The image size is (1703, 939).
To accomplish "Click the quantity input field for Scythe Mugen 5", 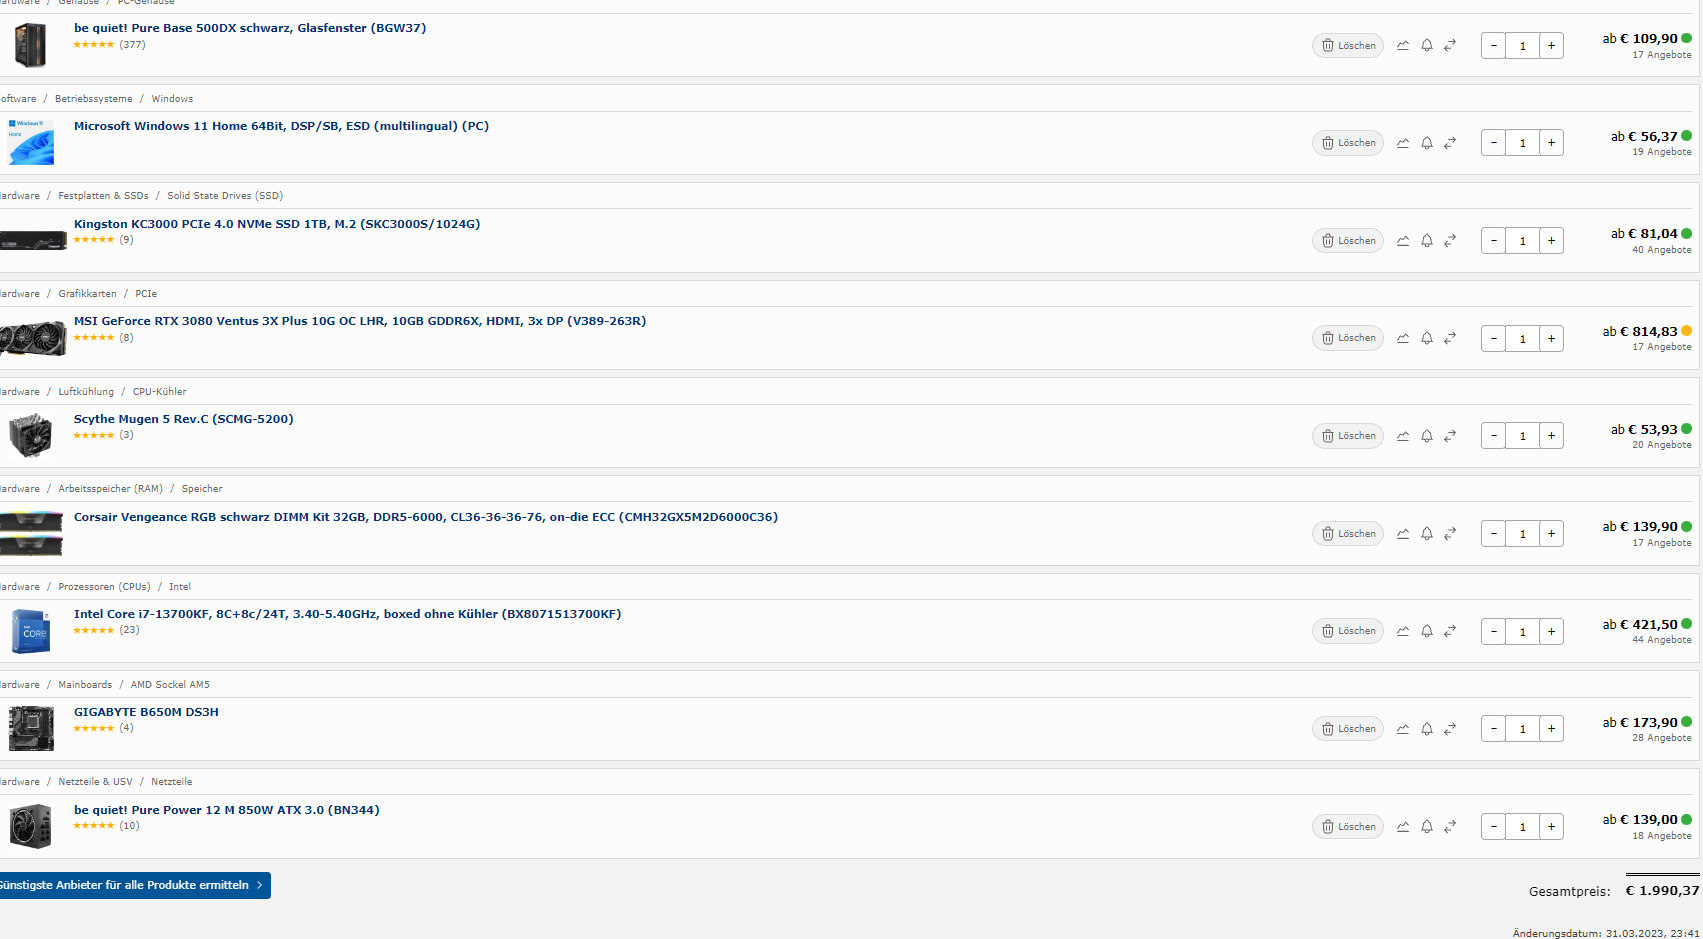I will coord(1522,435).
